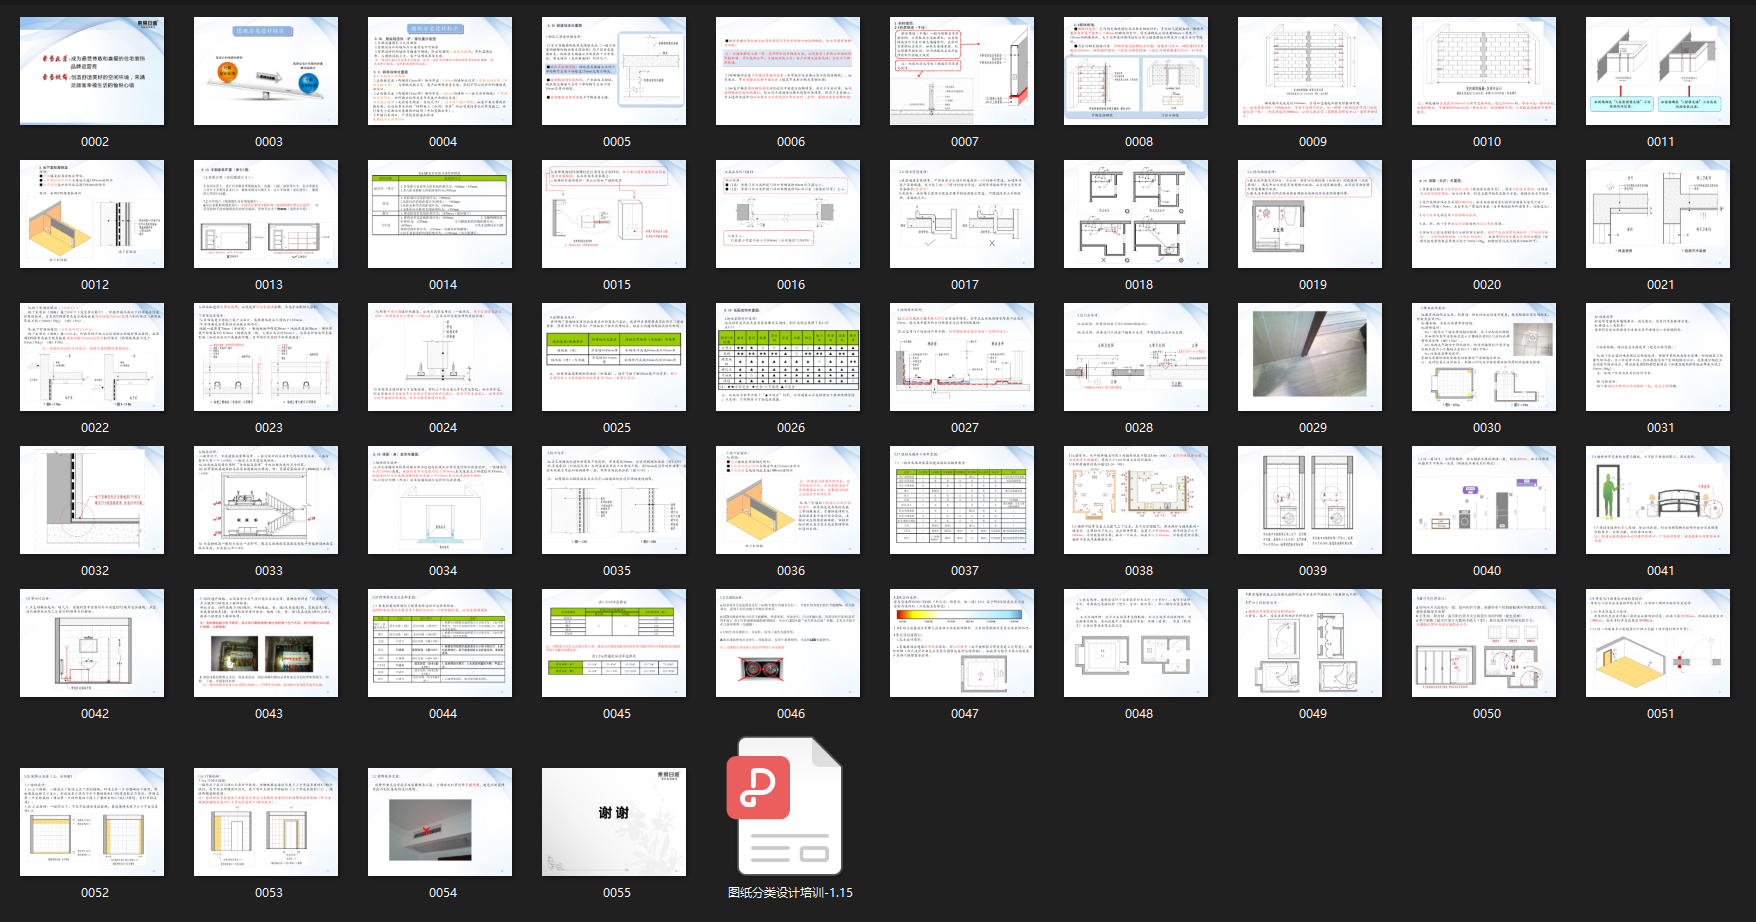Click file name label 0034
This screenshot has height=922, width=1756.
[443, 571]
